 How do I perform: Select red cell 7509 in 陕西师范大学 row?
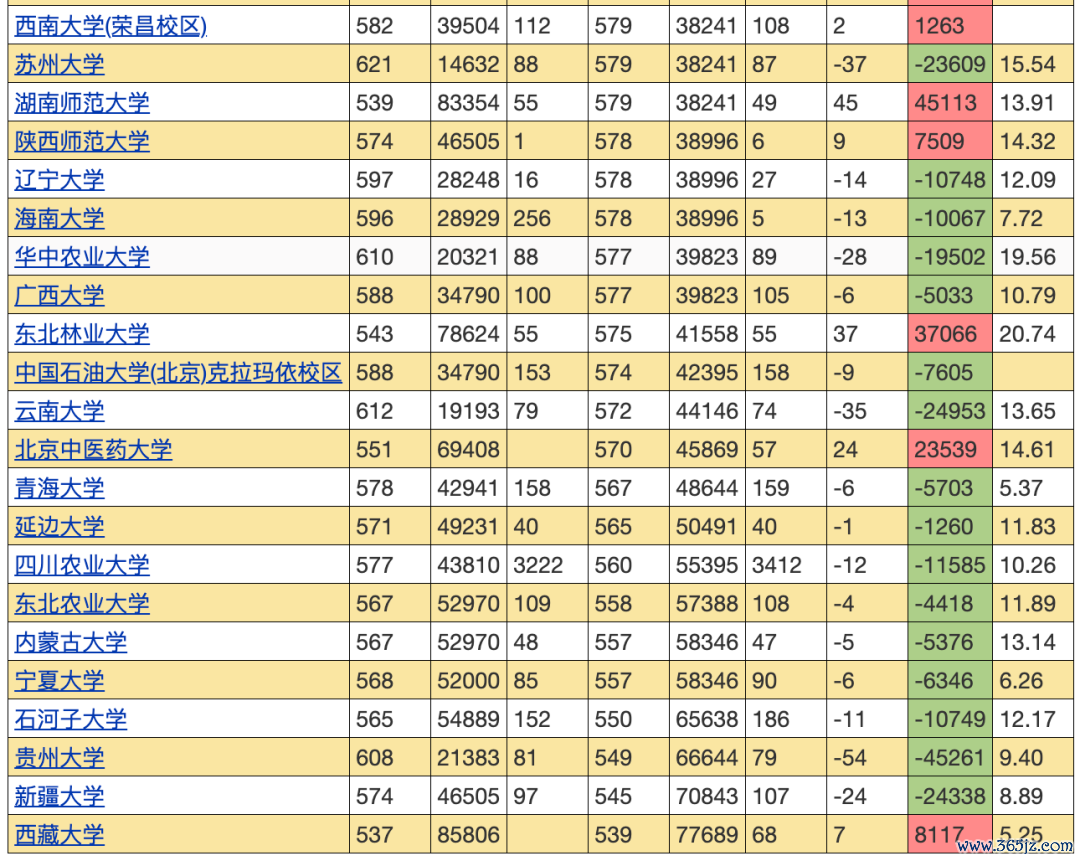950,142
